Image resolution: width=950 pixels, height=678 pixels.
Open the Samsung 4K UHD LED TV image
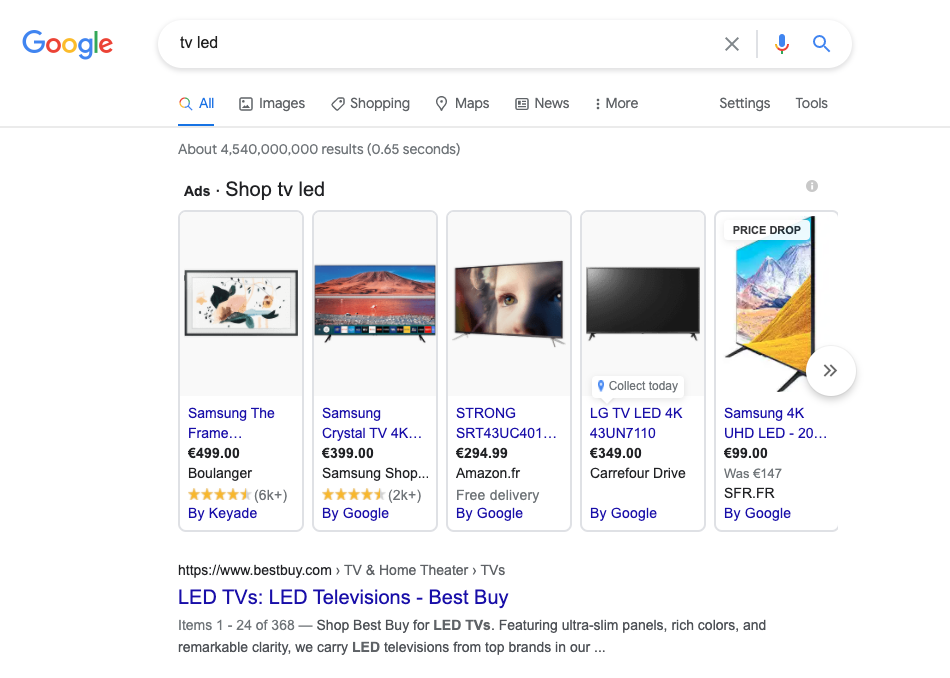[769, 303]
